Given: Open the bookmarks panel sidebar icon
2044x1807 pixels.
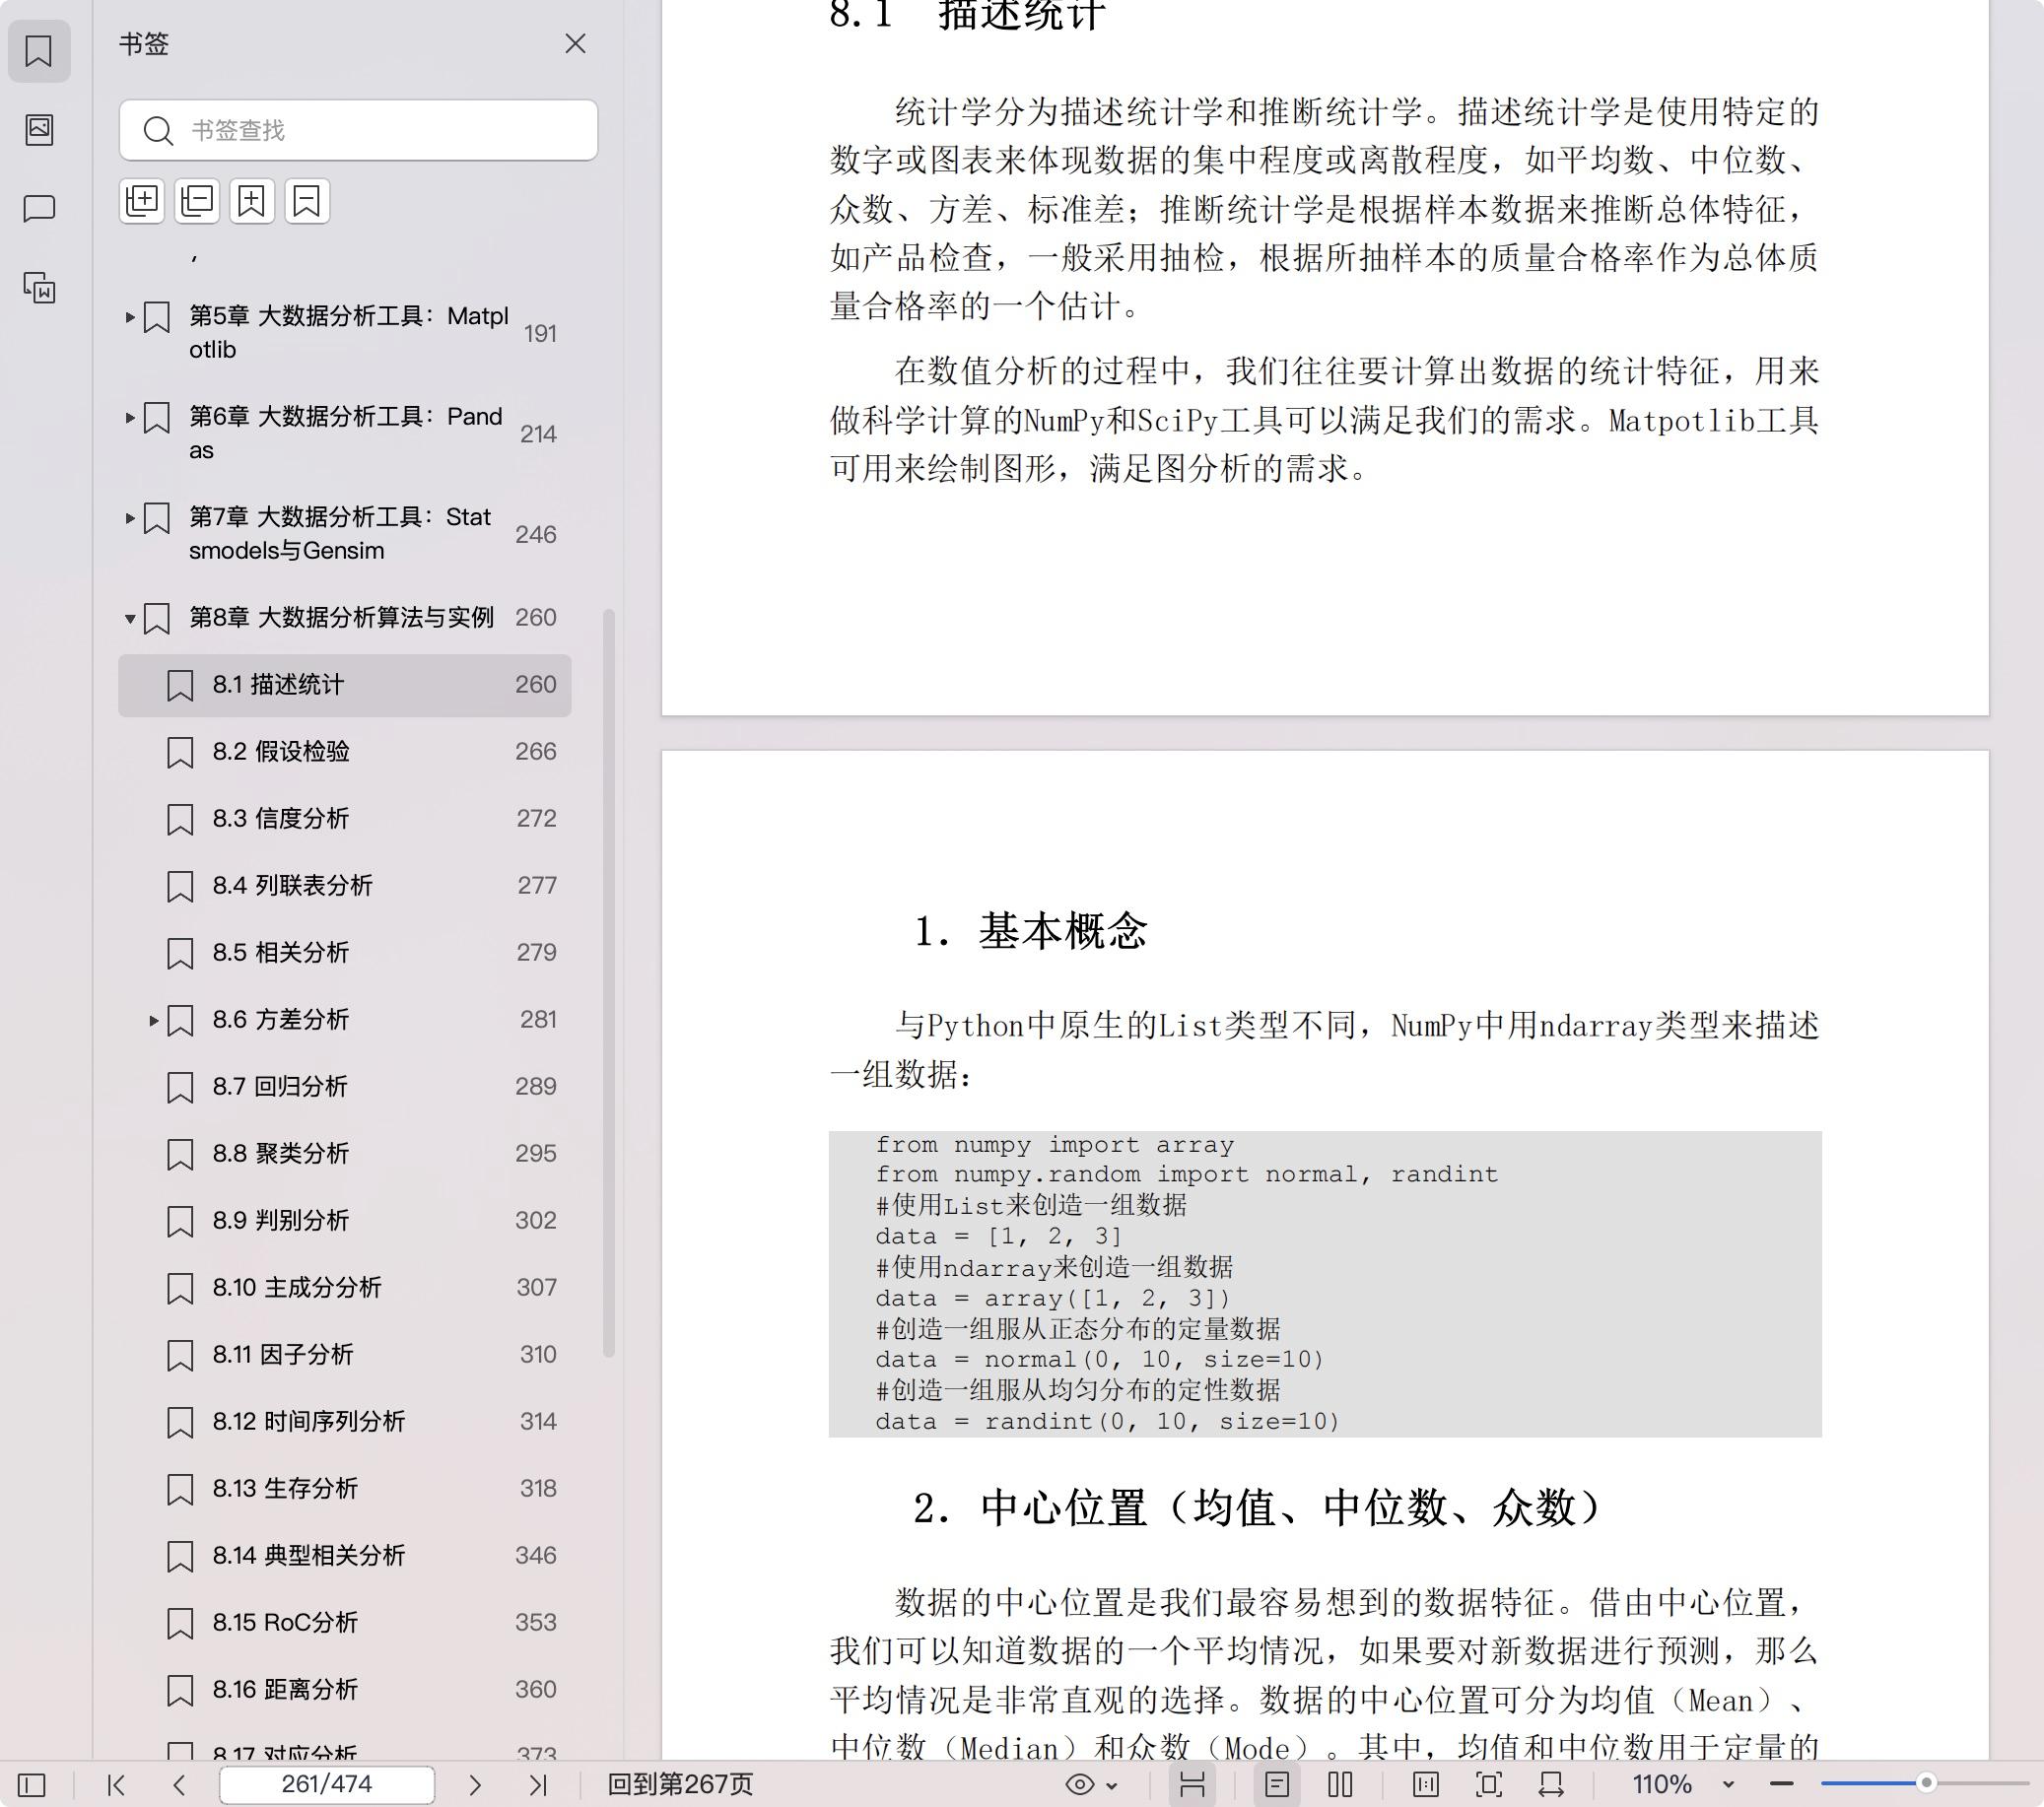Looking at the screenshot, I should pos(39,51).
